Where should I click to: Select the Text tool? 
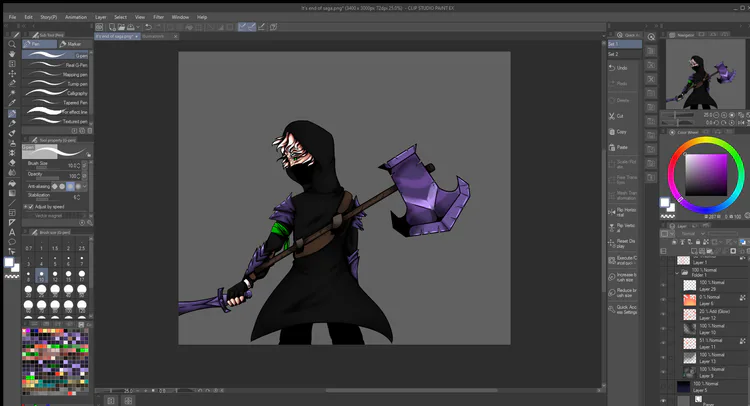click(x=12, y=232)
